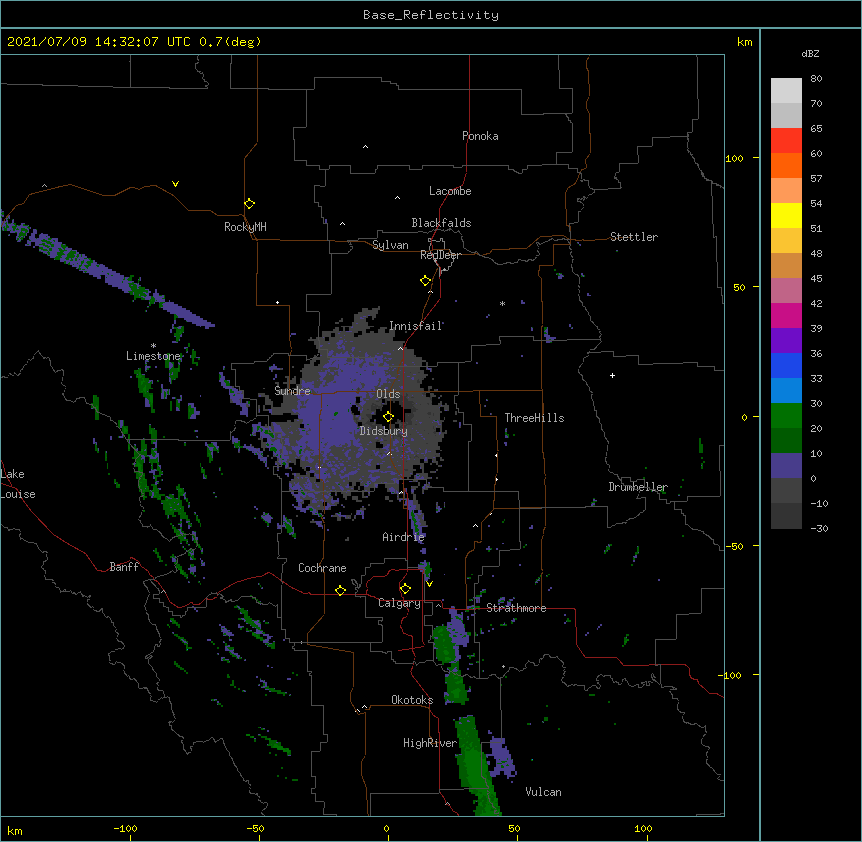Click the Airdrie label
The width and height of the screenshot is (862, 842).
pyautogui.click(x=403, y=537)
